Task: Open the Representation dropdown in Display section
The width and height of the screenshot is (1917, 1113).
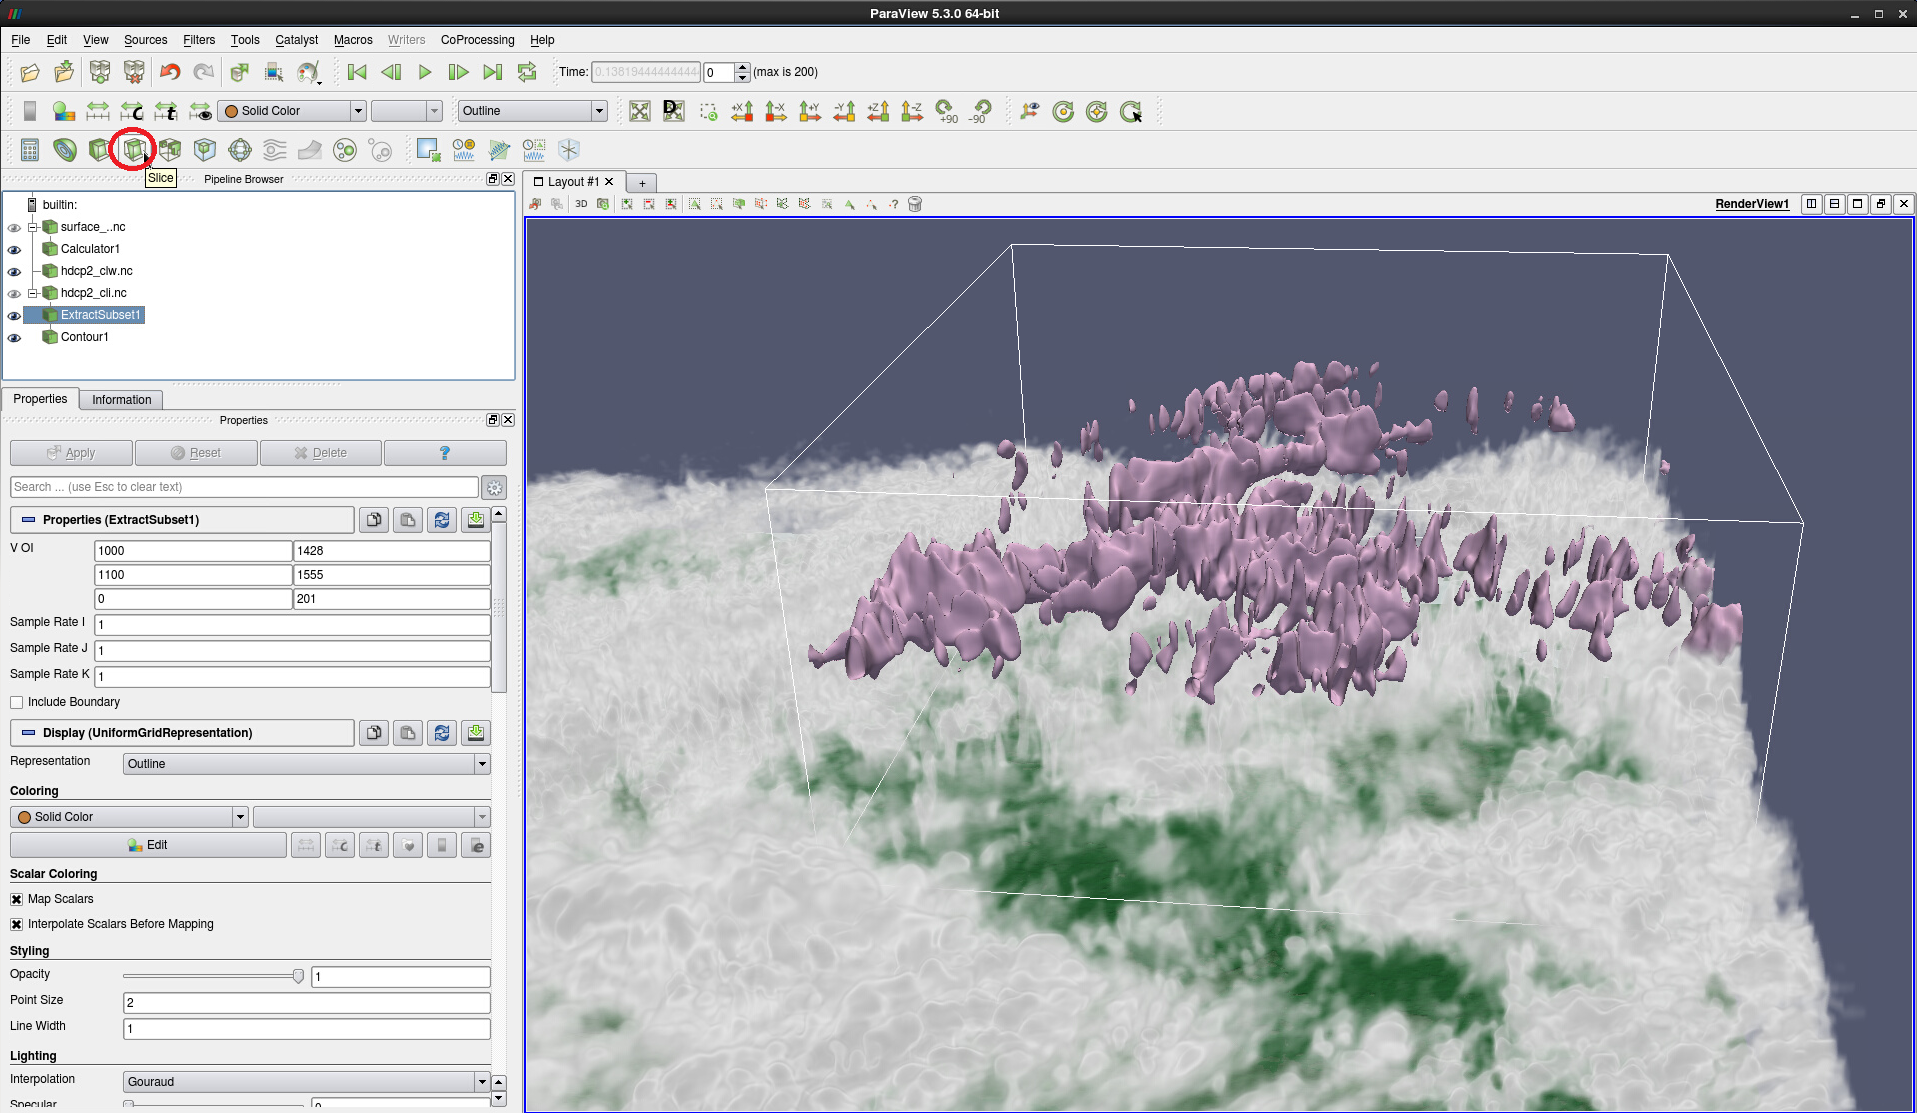Action: click(306, 764)
